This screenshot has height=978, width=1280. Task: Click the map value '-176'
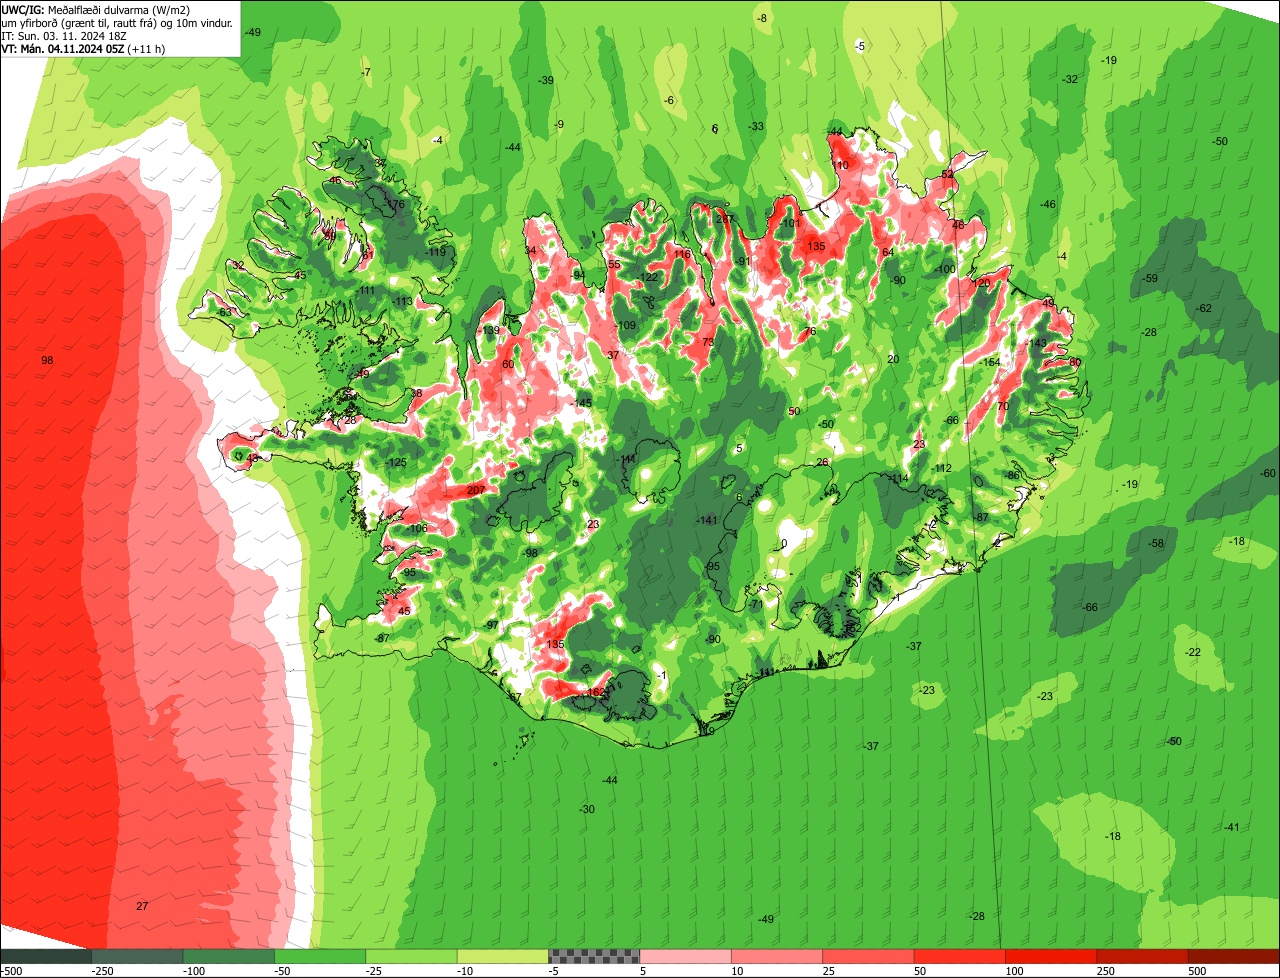[395, 205]
